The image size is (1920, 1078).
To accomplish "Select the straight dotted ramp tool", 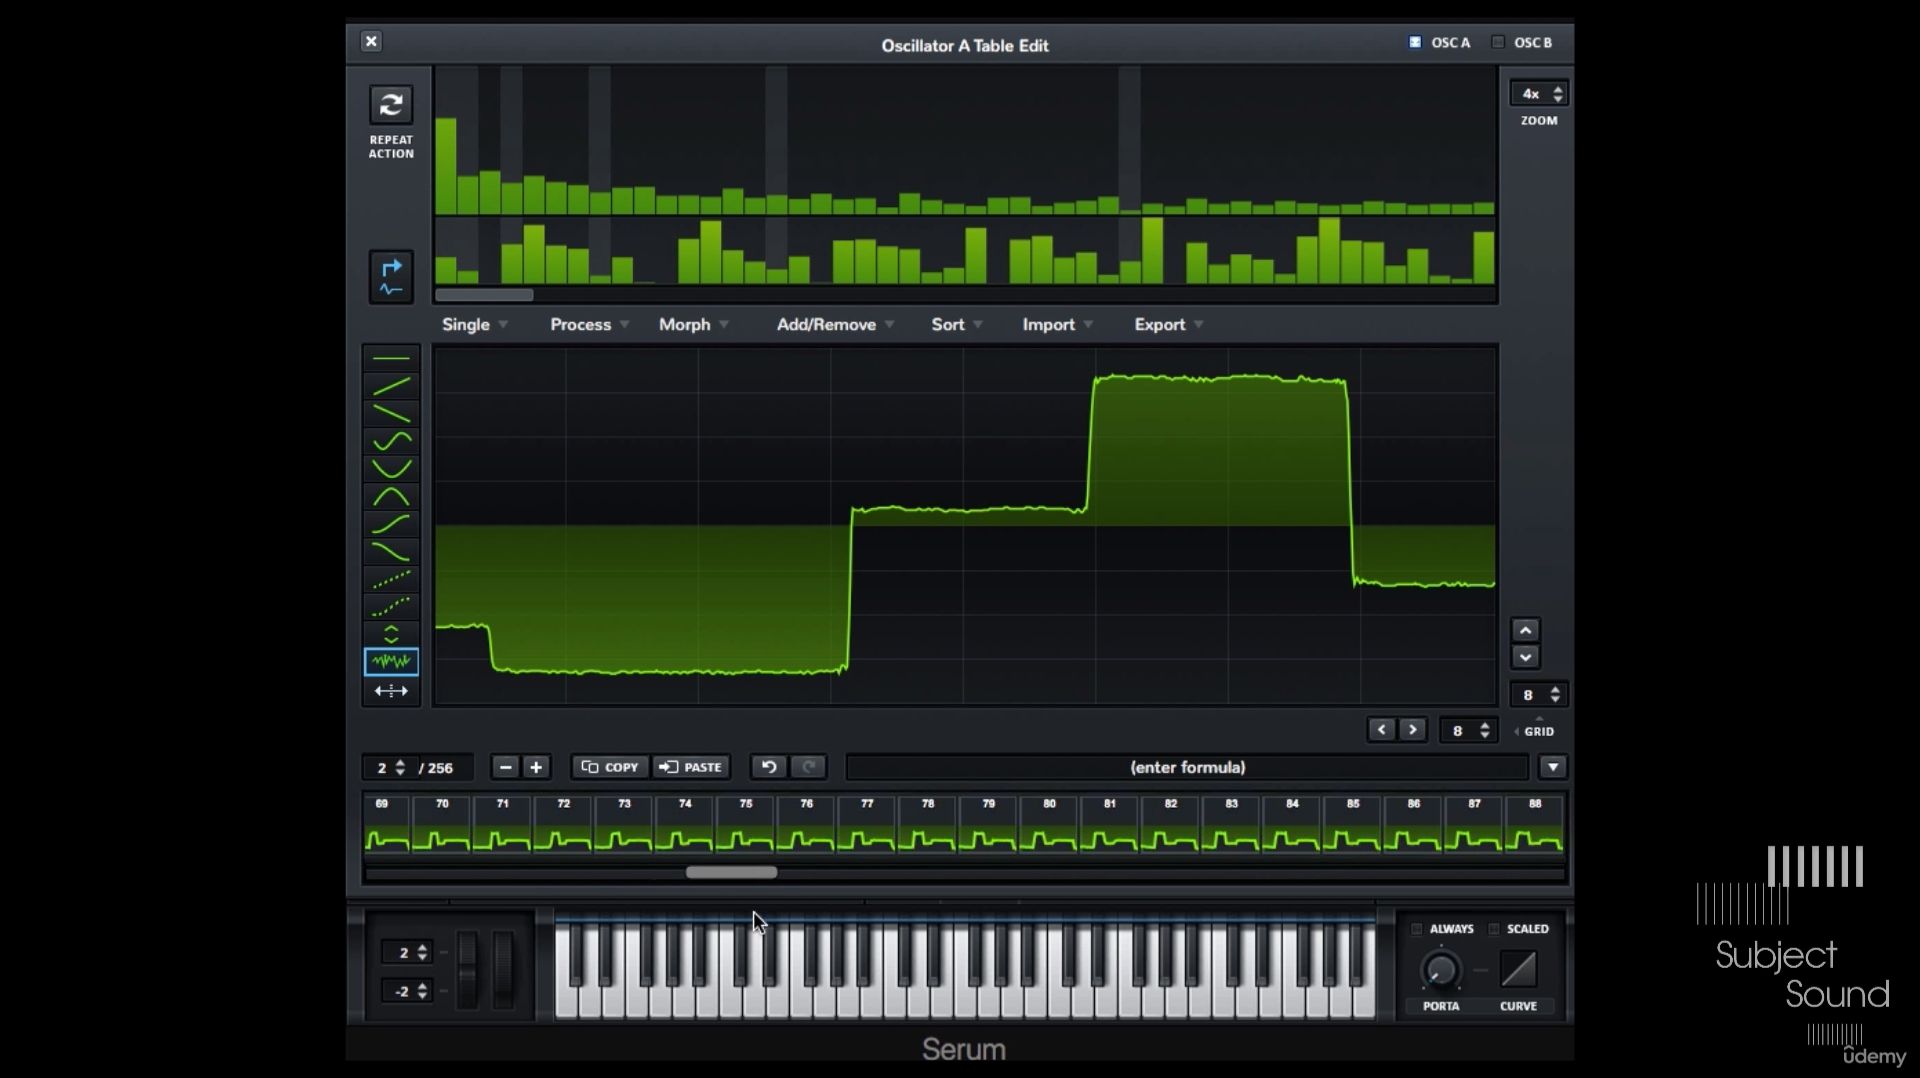I will tap(391, 579).
